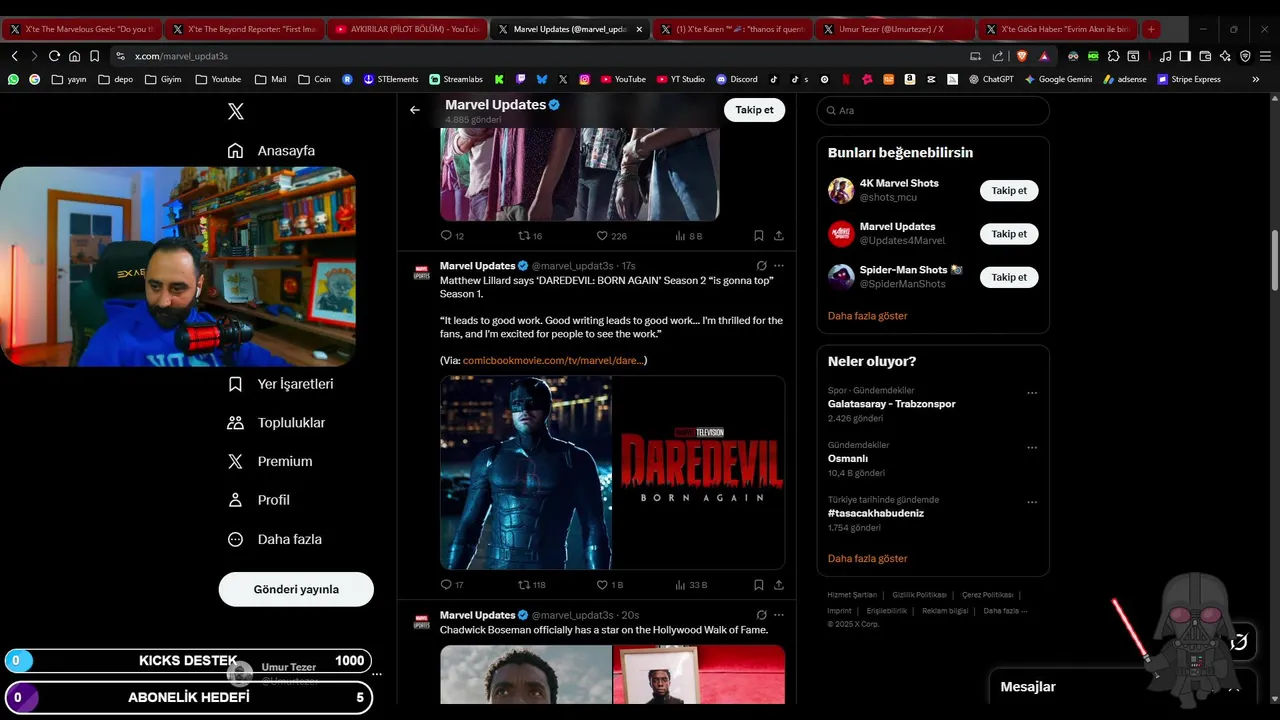The height and width of the screenshot is (720, 1280).
Task: Open more options for #tasacakhabudeniz trend
Action: click(x=1032, y=502)
